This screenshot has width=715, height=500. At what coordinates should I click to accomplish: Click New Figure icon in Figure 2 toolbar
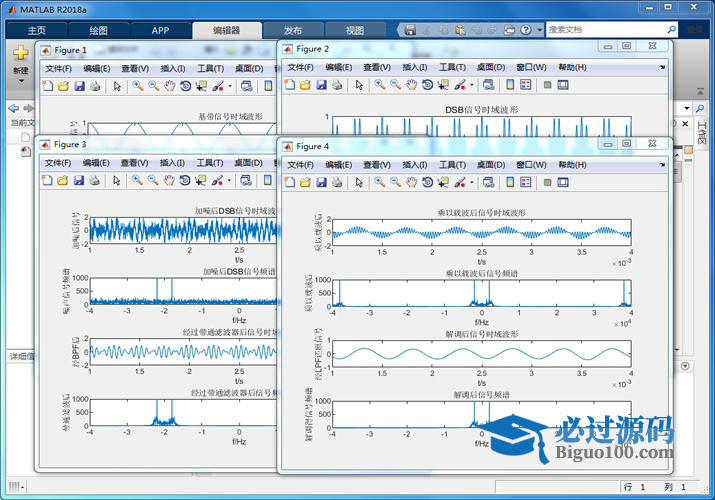point(290,85)
